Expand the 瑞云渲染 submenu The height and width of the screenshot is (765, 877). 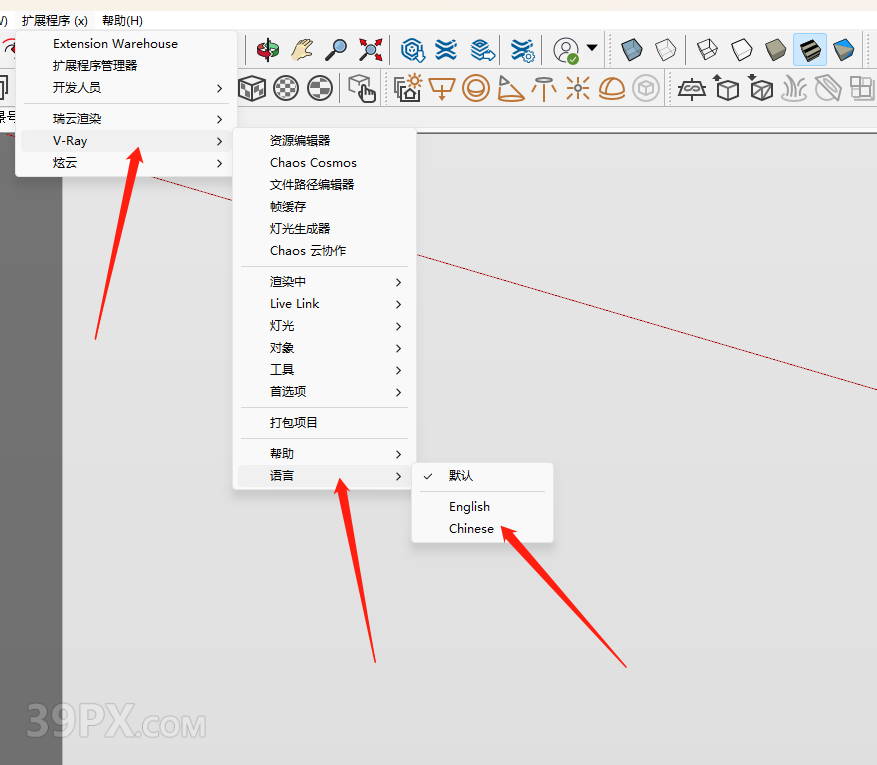126,119
